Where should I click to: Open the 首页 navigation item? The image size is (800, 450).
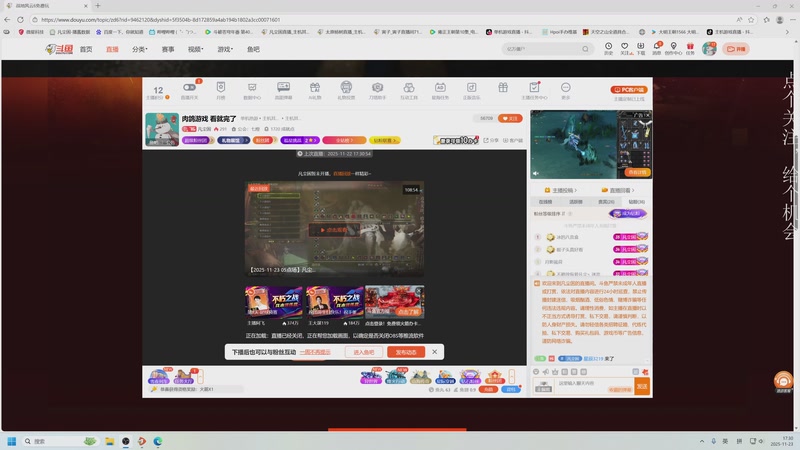[86, 49]
